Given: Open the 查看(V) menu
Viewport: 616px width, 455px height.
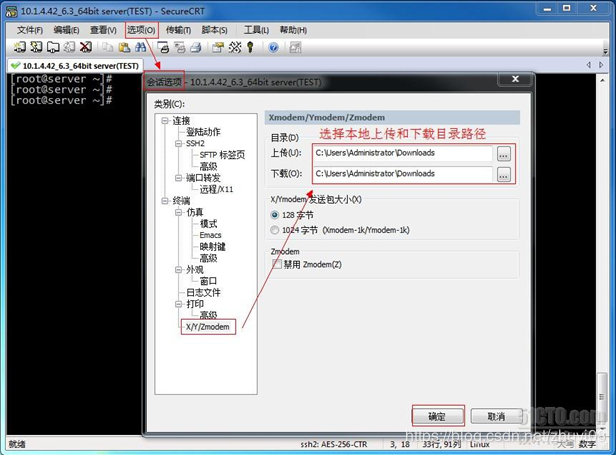Looking at the screenshot, I should [103, 30].
